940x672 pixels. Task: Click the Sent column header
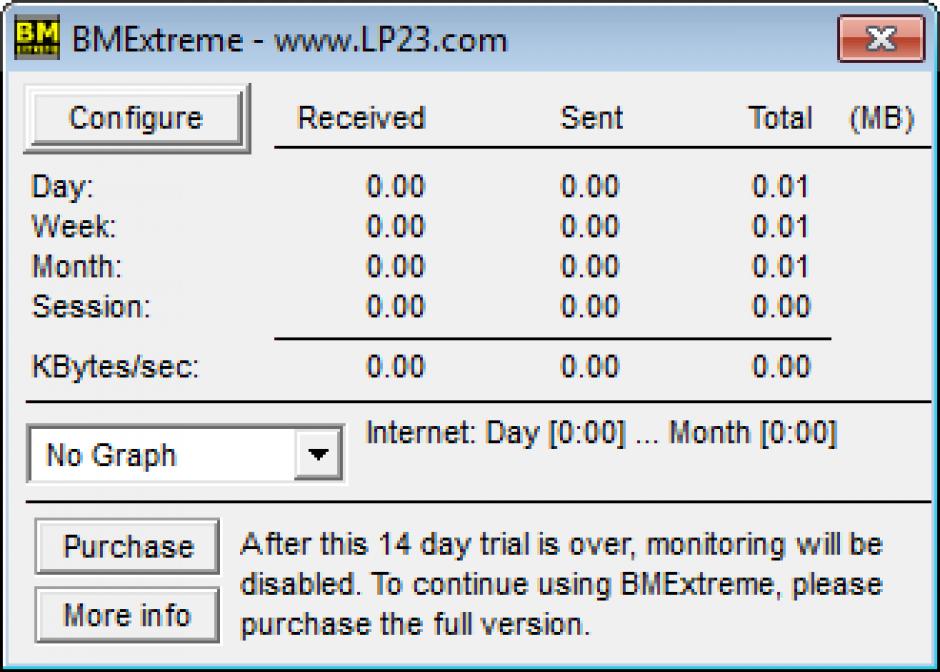(x=591, y=118)
